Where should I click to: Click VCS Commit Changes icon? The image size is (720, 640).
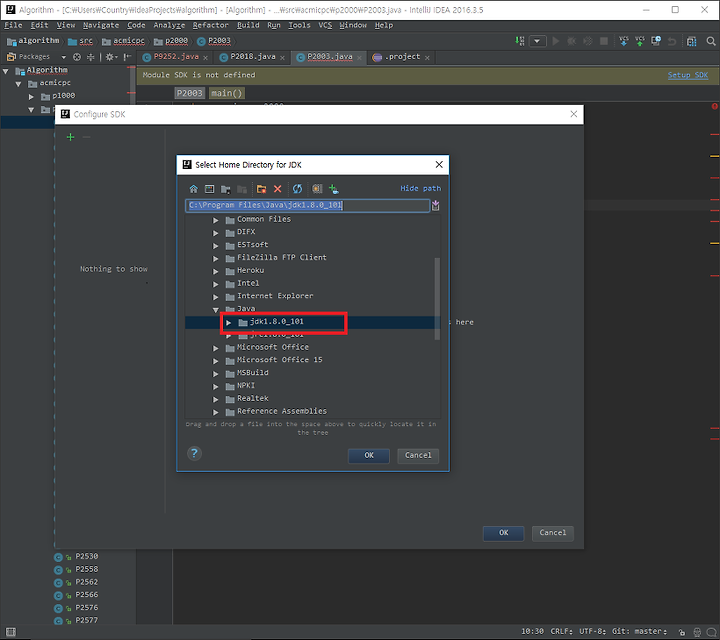pos(640,41)
